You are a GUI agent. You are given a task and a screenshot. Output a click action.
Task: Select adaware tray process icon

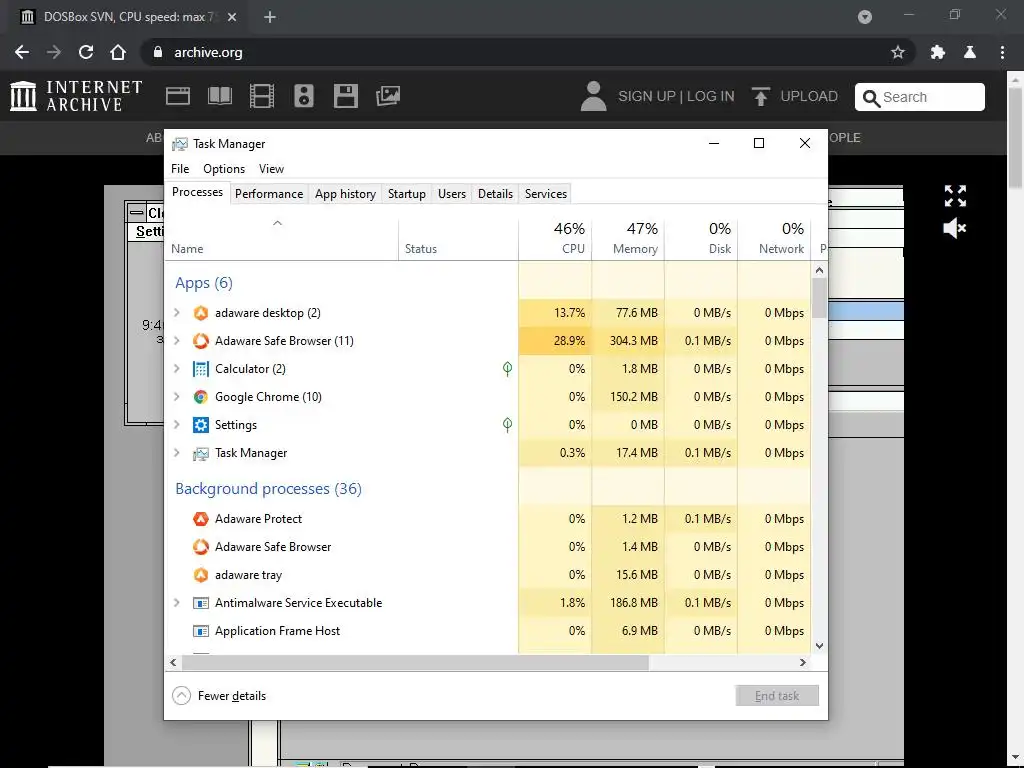coord(200,575)
